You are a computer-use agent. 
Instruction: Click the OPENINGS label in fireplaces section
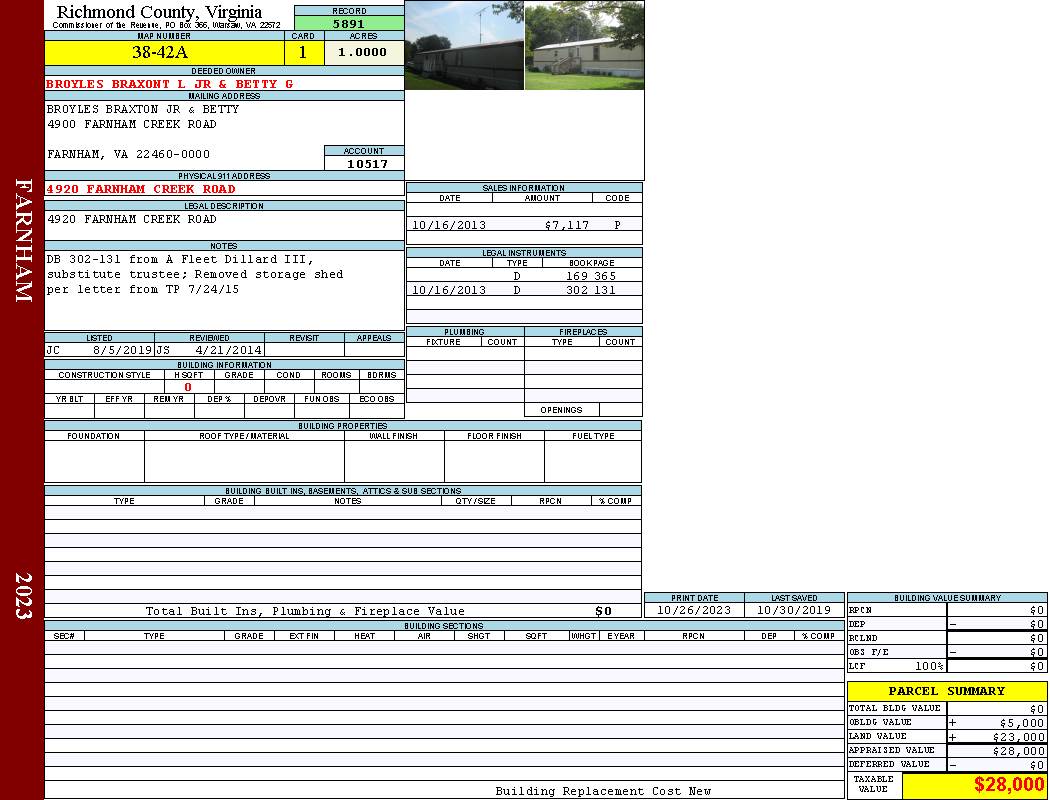(x=561, y=410)
